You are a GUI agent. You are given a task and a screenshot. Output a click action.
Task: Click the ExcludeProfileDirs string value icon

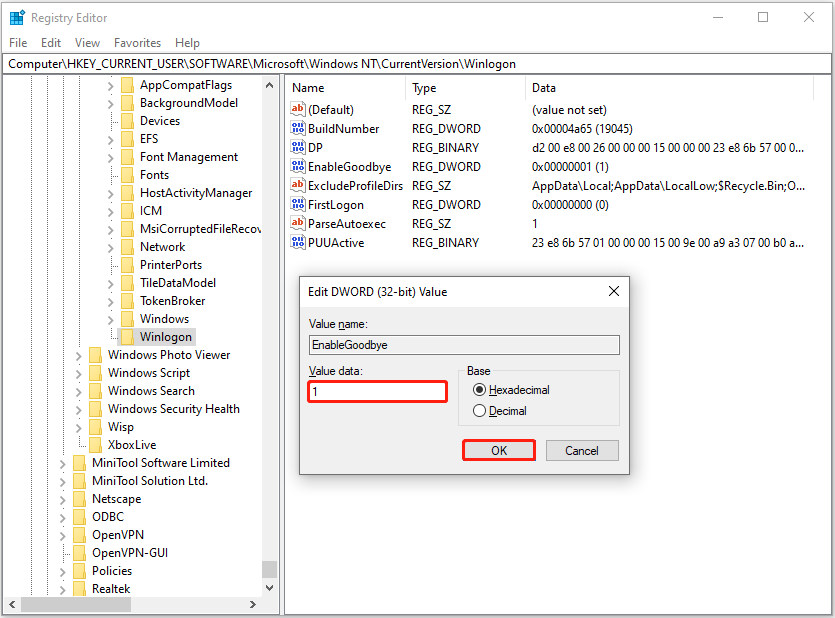298,185
